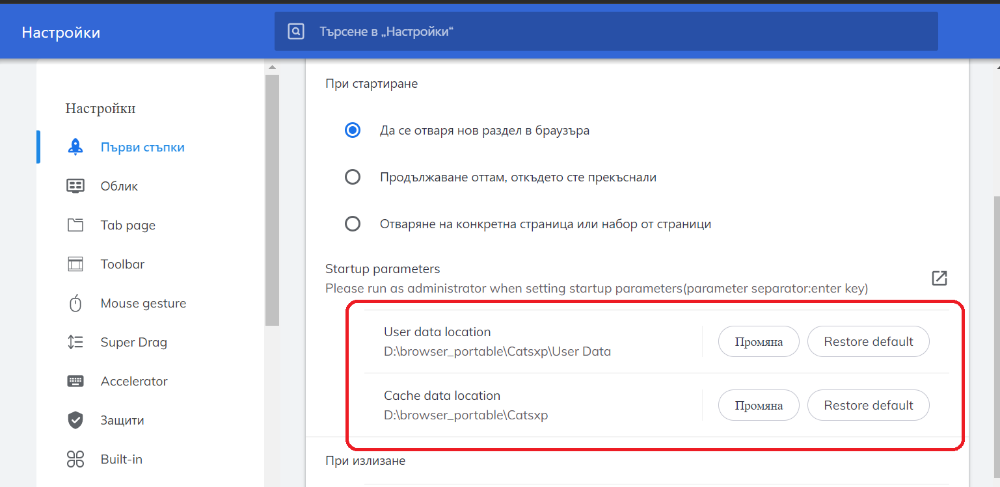
Task: Click Промяна for Cache data location
Action: point(758,405)
